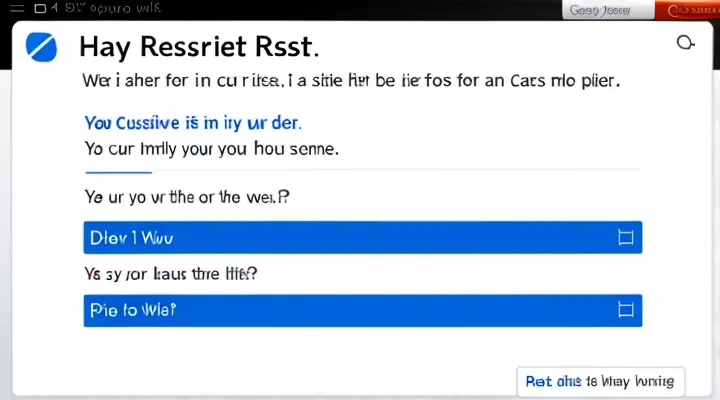Screen dimensions: 720x400
Task: Click the blue circle logo icon
Action: (45, 46)
